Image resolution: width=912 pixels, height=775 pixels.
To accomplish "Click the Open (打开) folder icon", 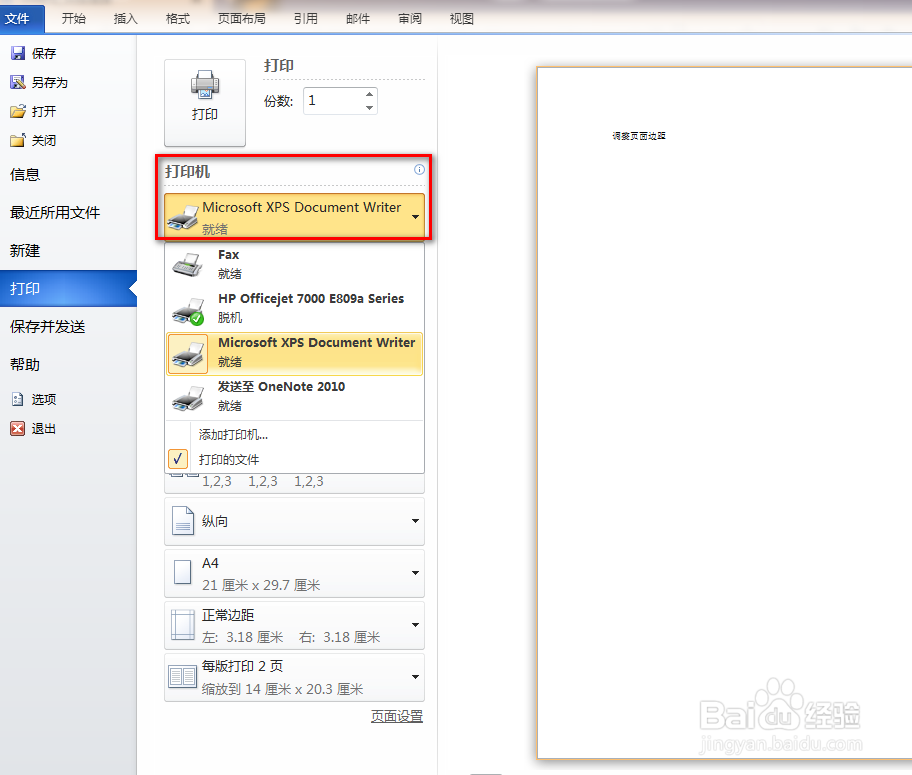I will (x=18, y=111).
